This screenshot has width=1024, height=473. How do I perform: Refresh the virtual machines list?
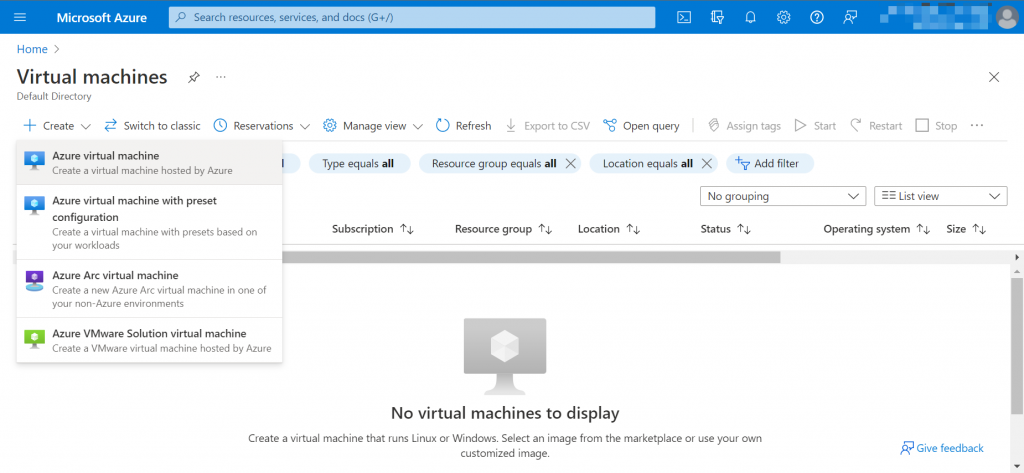click(463, 125)
